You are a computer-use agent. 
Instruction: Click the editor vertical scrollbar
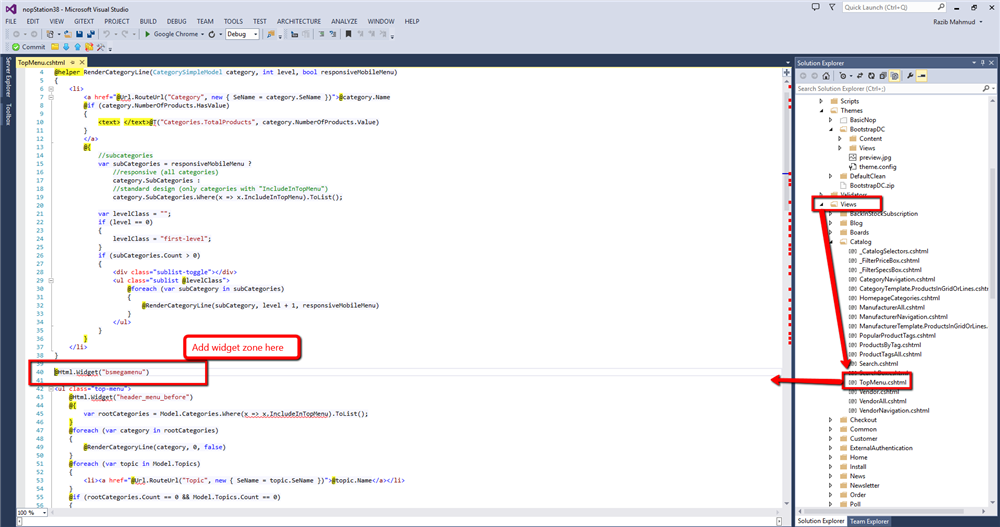point(786,293)
